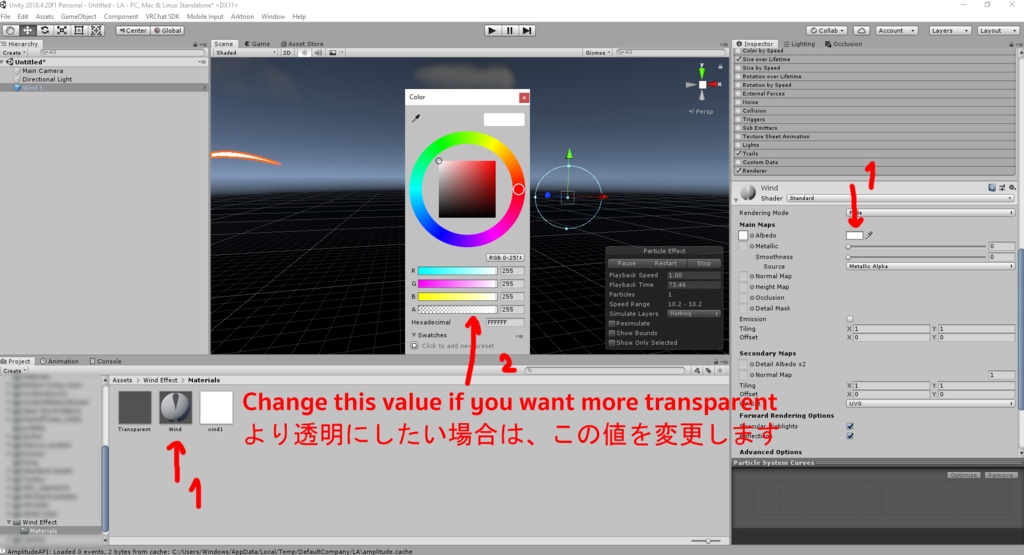Open the RGB 0-255 mode dropdown
1024x555 pixels.
pos(505,257)
